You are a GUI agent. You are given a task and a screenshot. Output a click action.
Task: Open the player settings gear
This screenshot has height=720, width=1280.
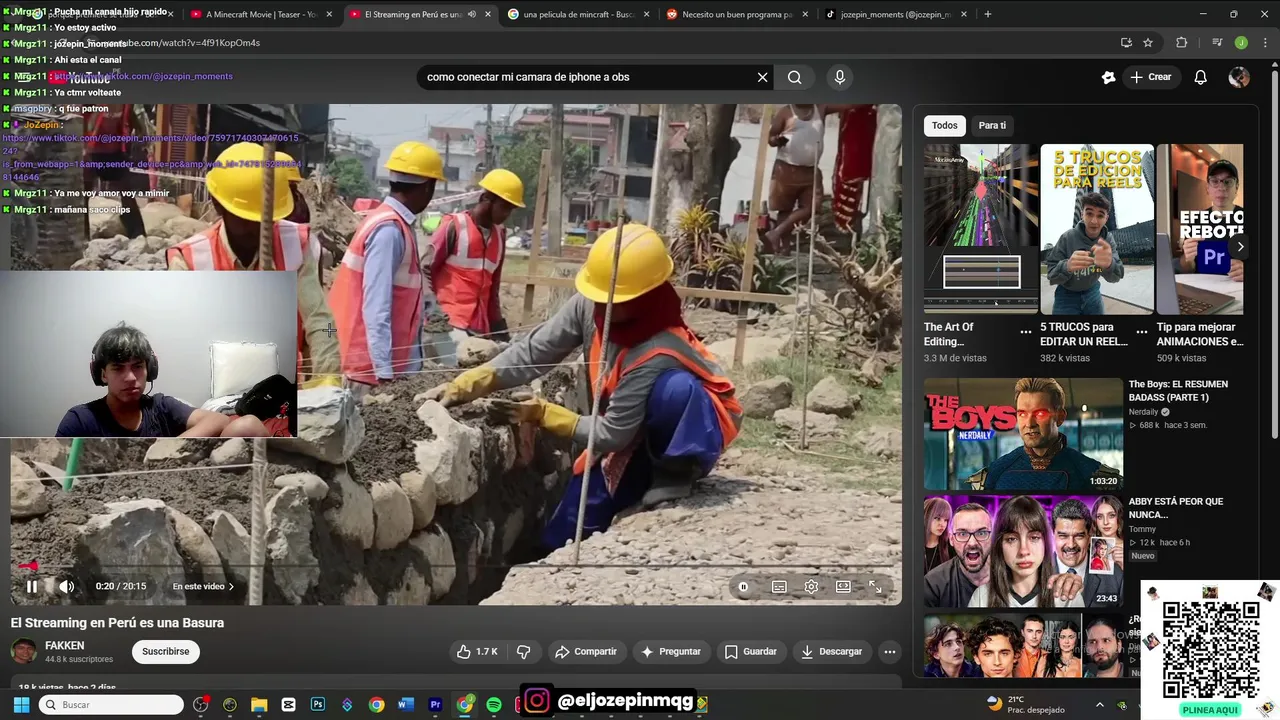click(x=811, y=587)
